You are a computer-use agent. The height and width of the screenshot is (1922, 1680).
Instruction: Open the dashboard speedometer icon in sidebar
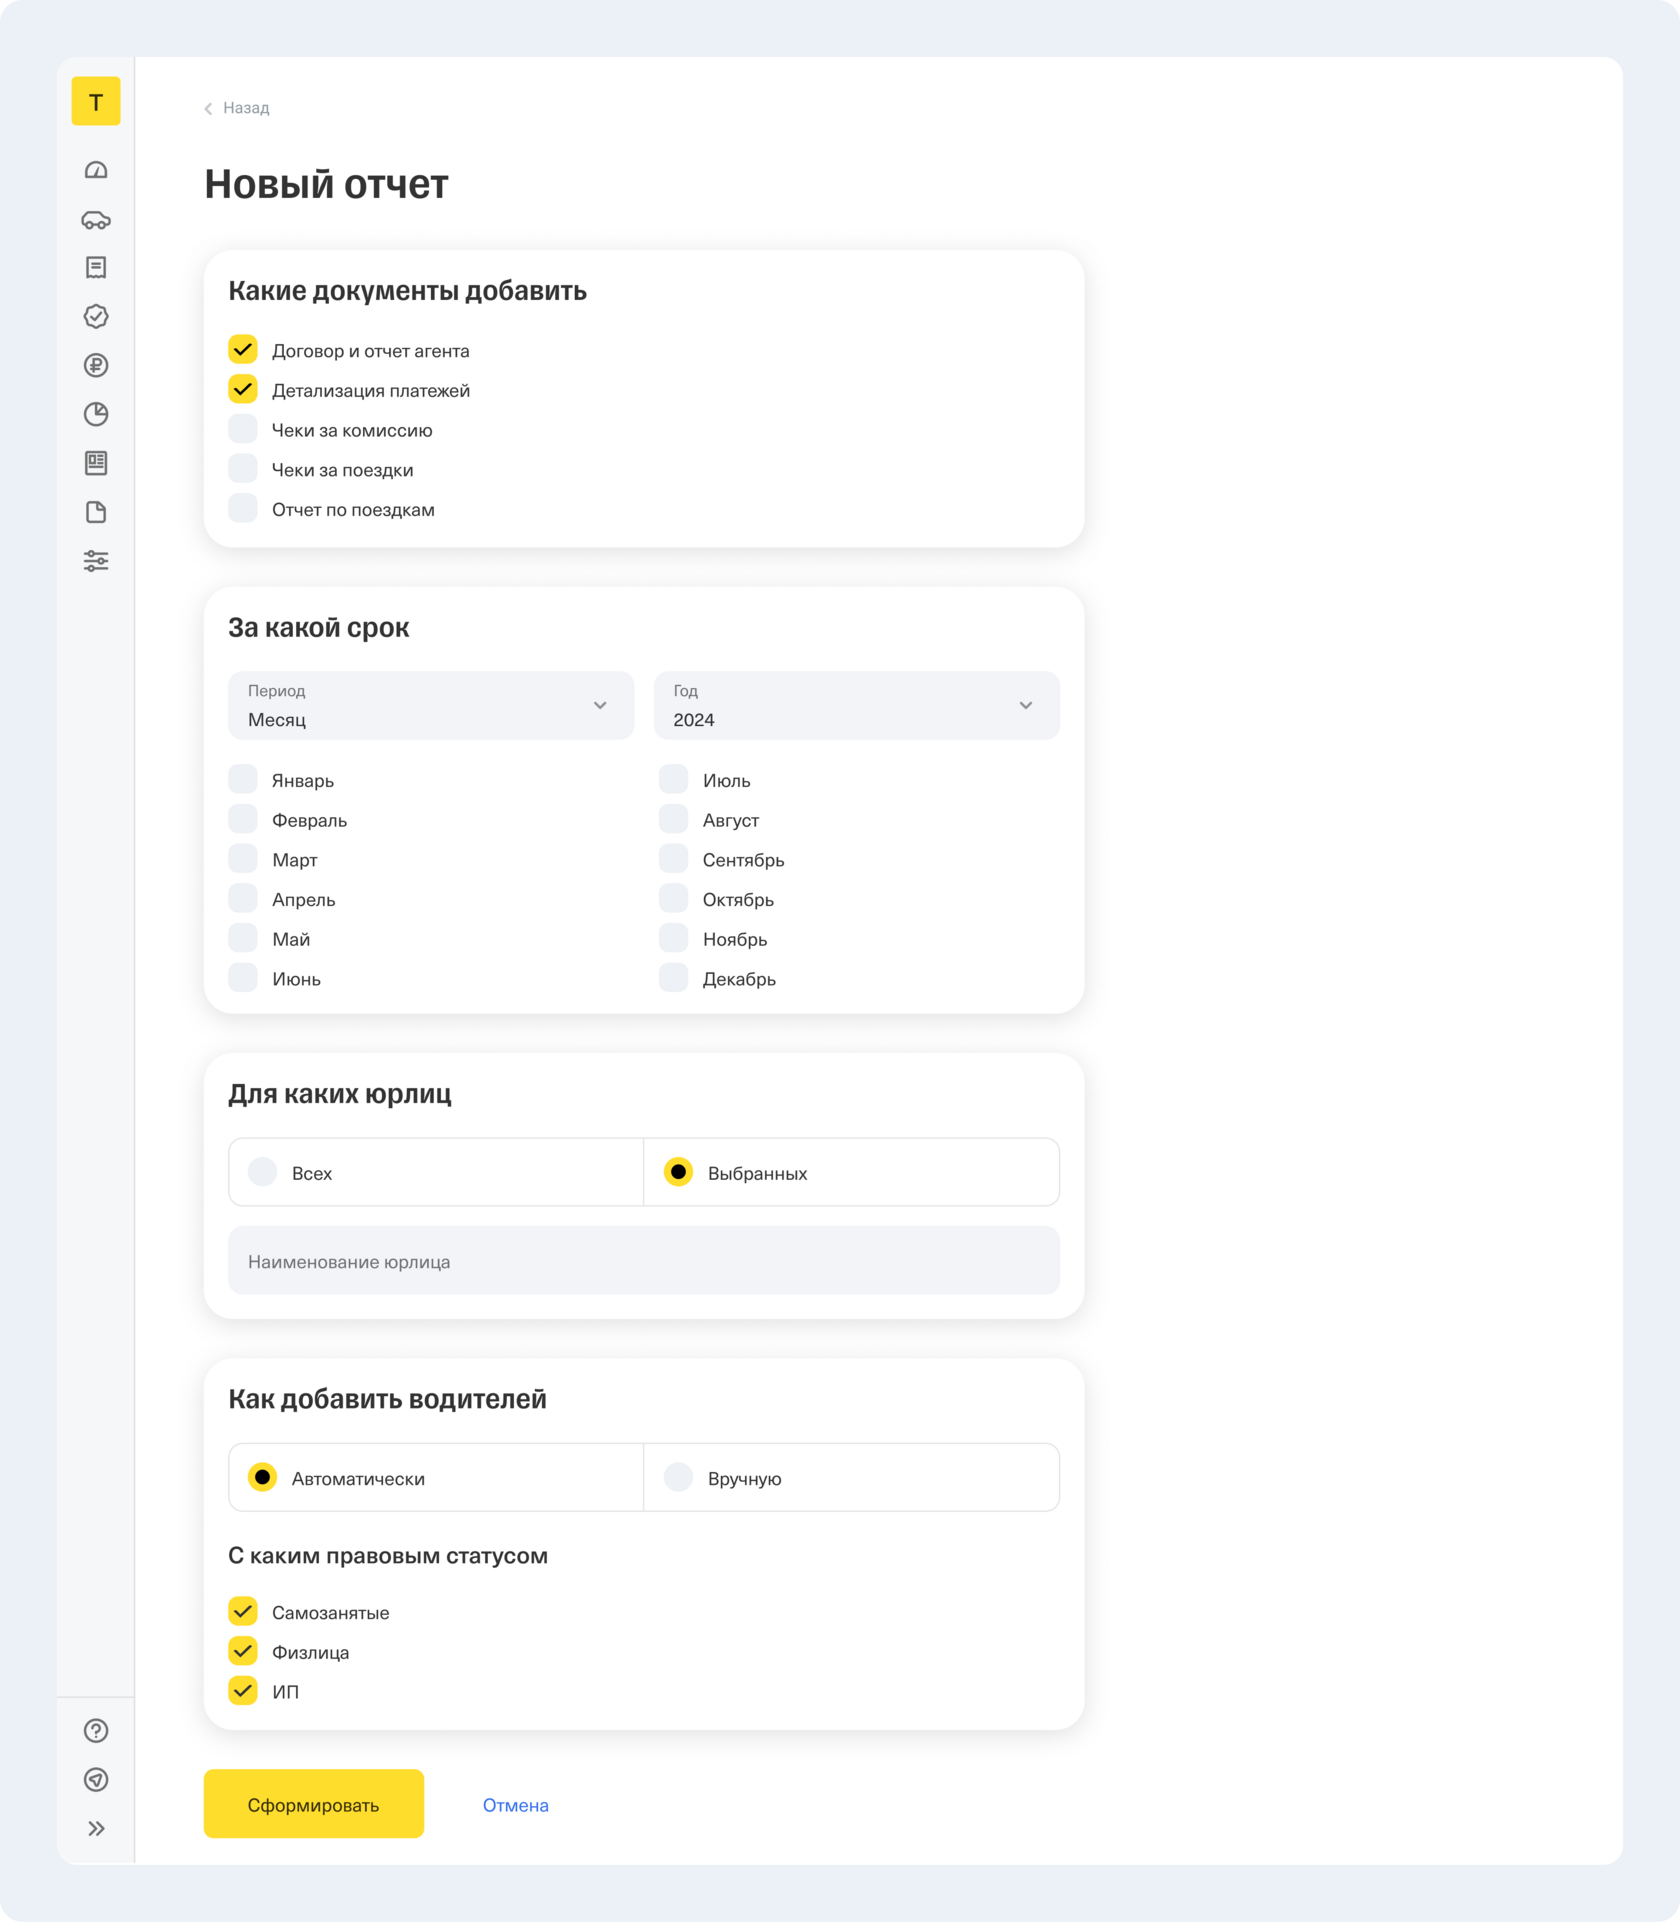pyautogui.click(x=96, y=171)
